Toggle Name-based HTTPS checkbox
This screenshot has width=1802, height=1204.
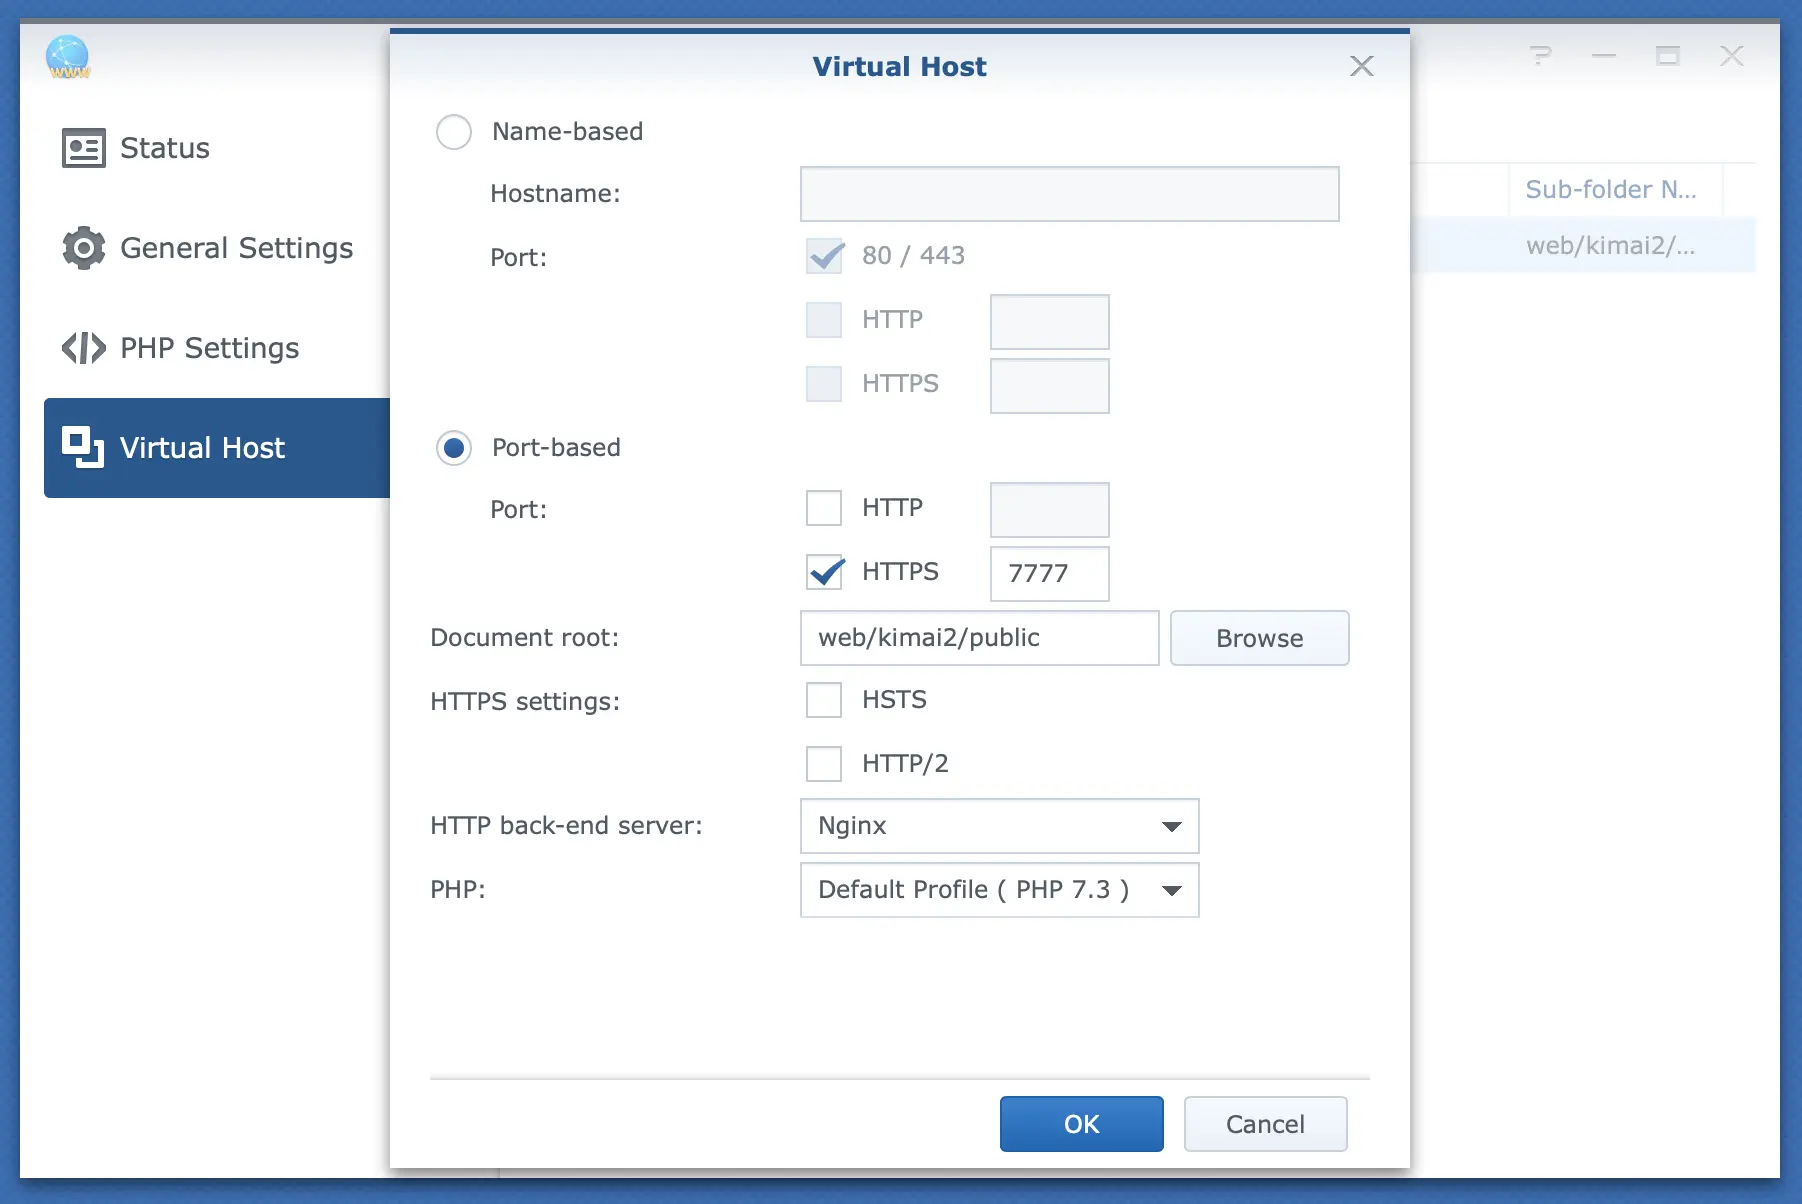824,384
